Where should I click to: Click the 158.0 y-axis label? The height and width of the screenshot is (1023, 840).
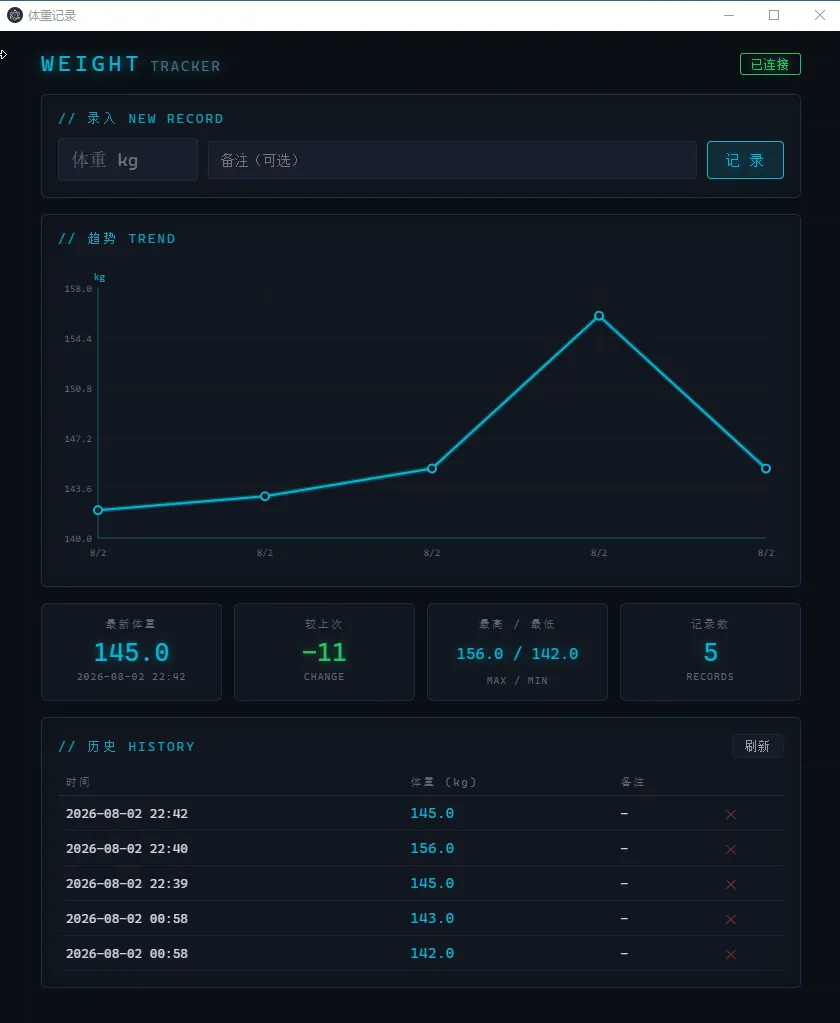78,289
